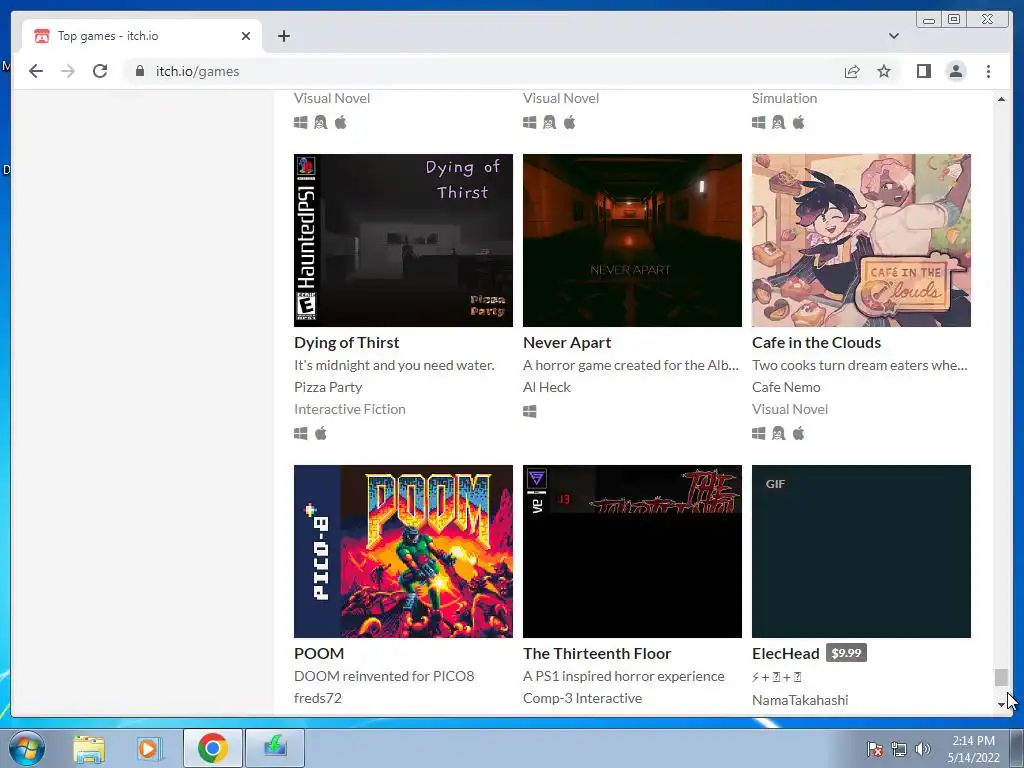Visit the freds72 author page
This screenshot has height=768, width=1024.
point(317,698)
